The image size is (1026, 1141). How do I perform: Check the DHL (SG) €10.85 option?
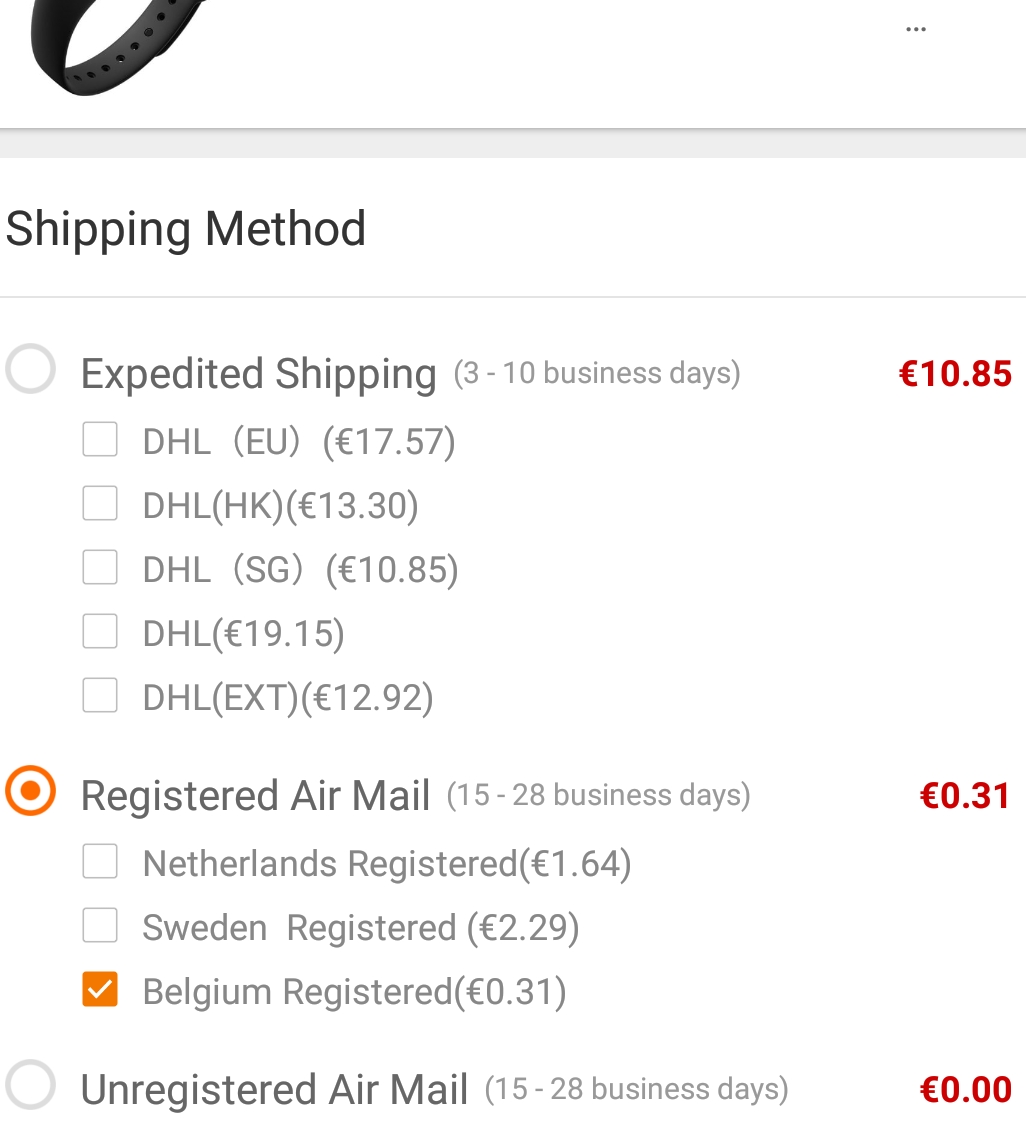[100, 568]
